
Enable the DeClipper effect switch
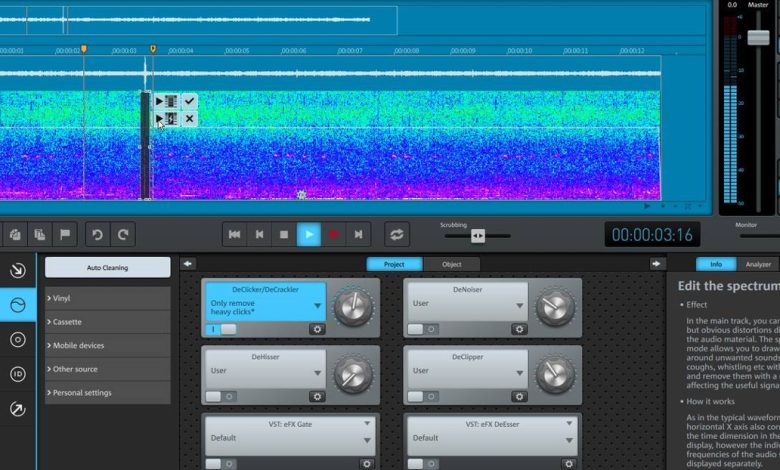(x=424, y=397)
